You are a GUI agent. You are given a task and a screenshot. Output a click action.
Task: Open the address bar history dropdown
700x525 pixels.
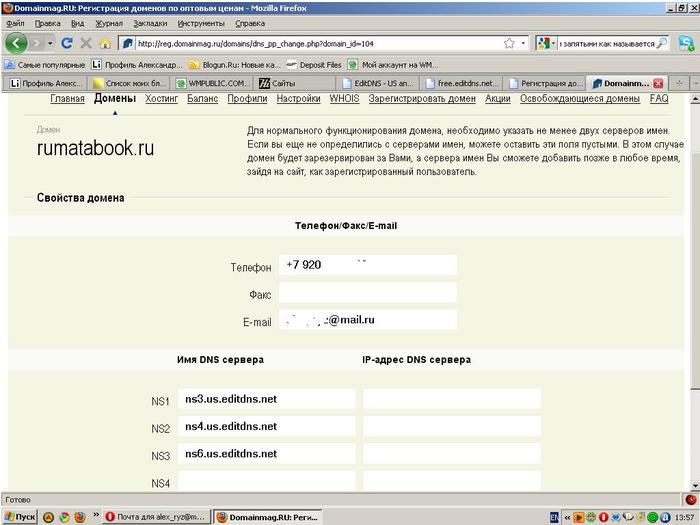pos(523,43)
